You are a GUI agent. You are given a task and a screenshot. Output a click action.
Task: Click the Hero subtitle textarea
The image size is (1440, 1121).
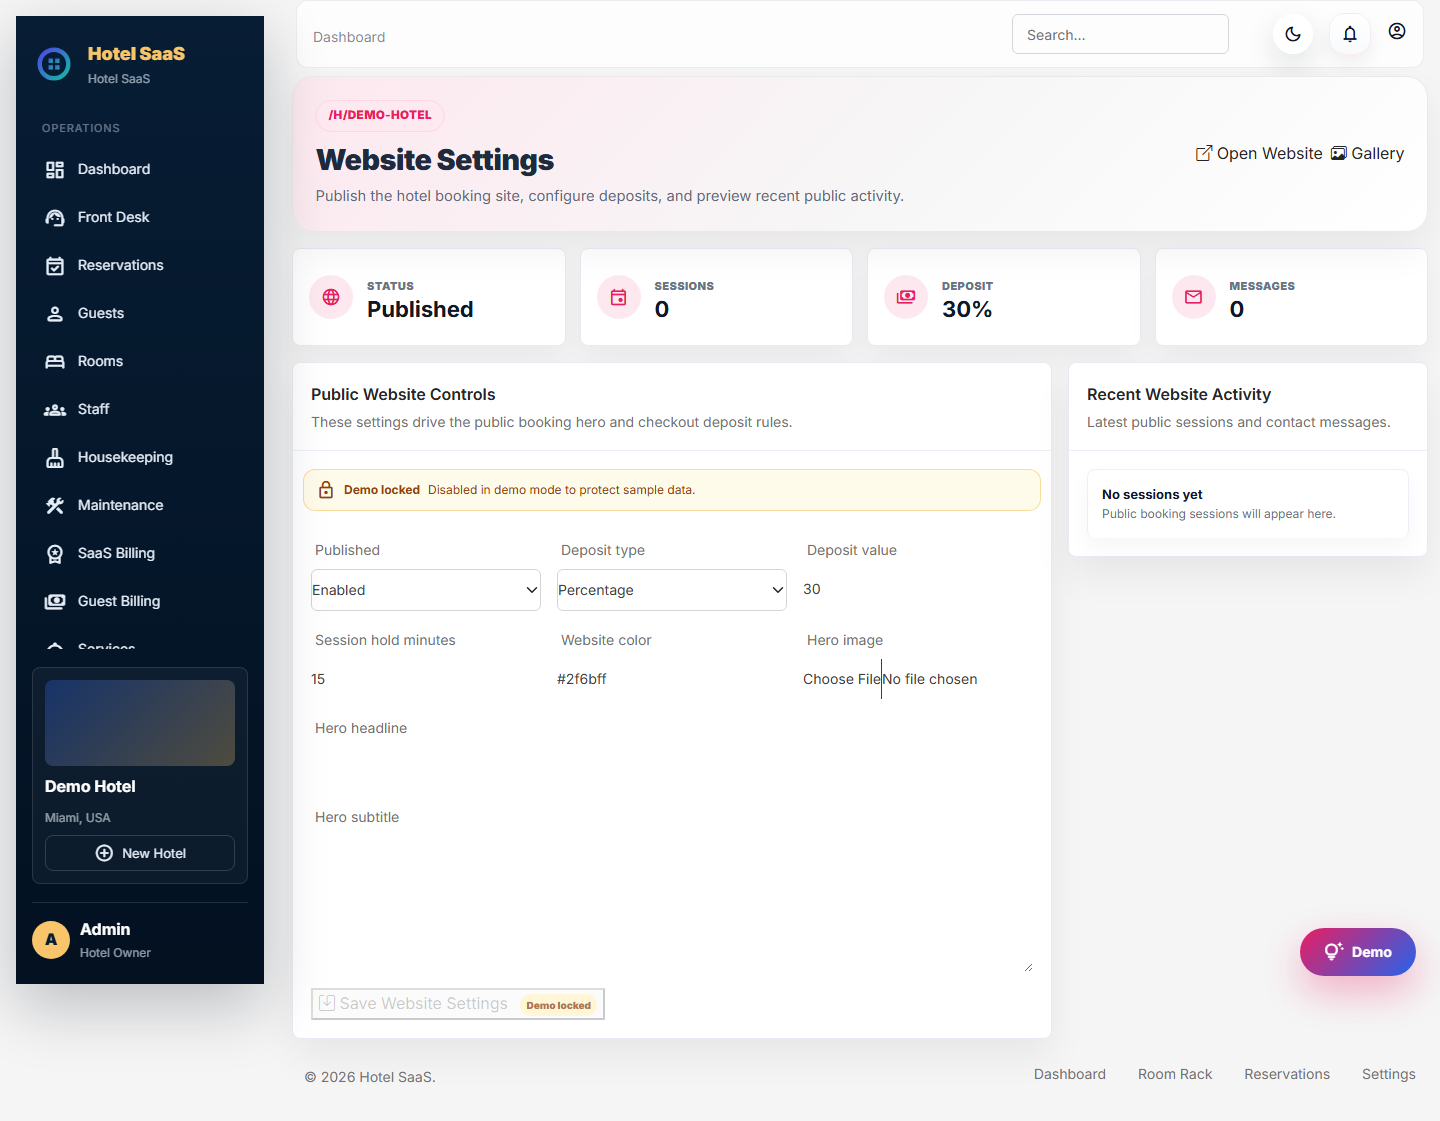[672, 904]
